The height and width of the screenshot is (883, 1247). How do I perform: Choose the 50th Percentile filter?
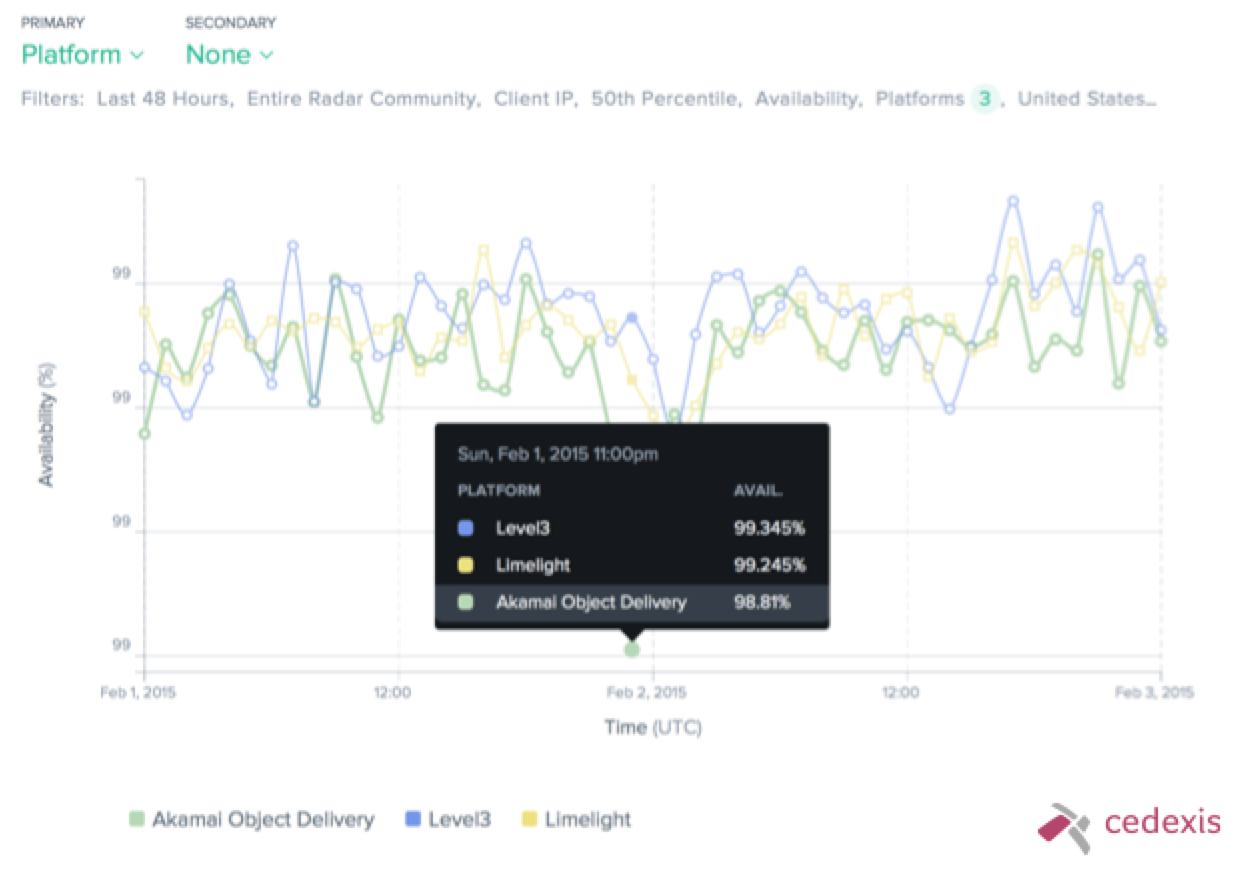coord(665,99)
